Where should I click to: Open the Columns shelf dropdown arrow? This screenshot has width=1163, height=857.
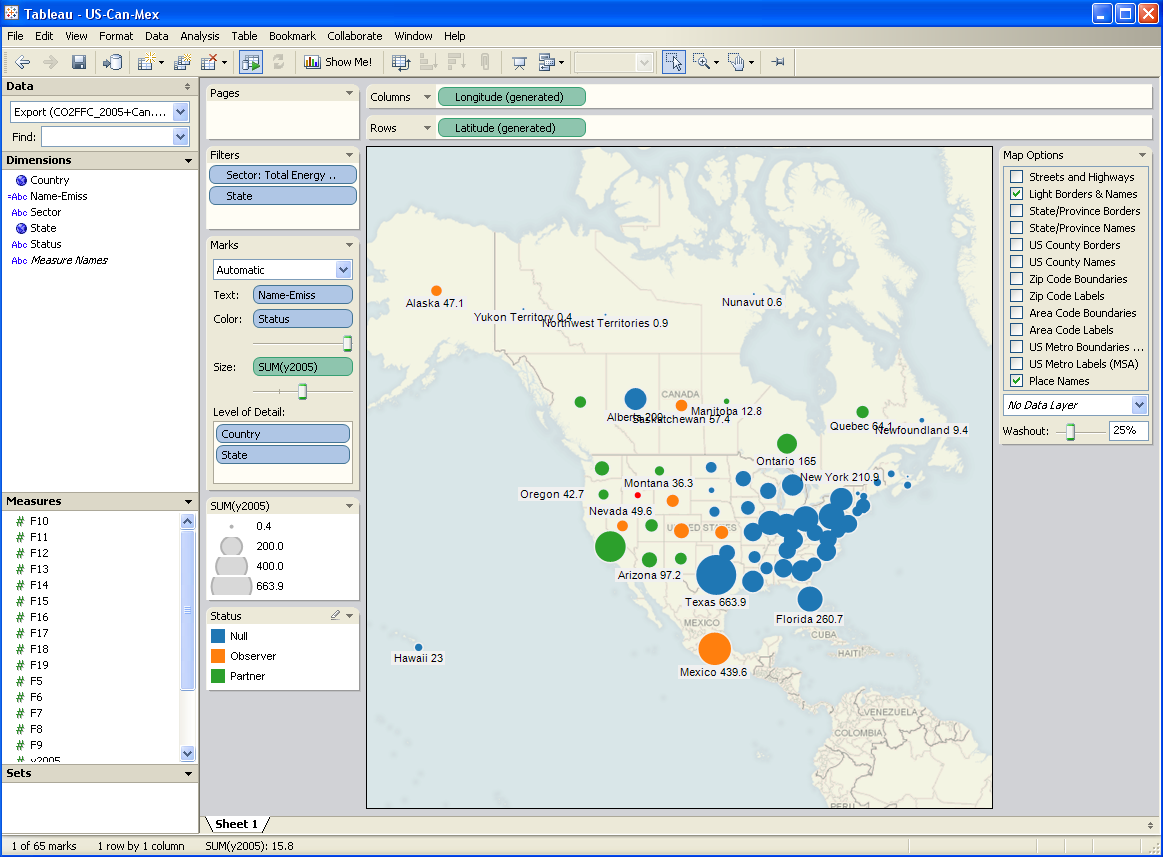point(427,97)
